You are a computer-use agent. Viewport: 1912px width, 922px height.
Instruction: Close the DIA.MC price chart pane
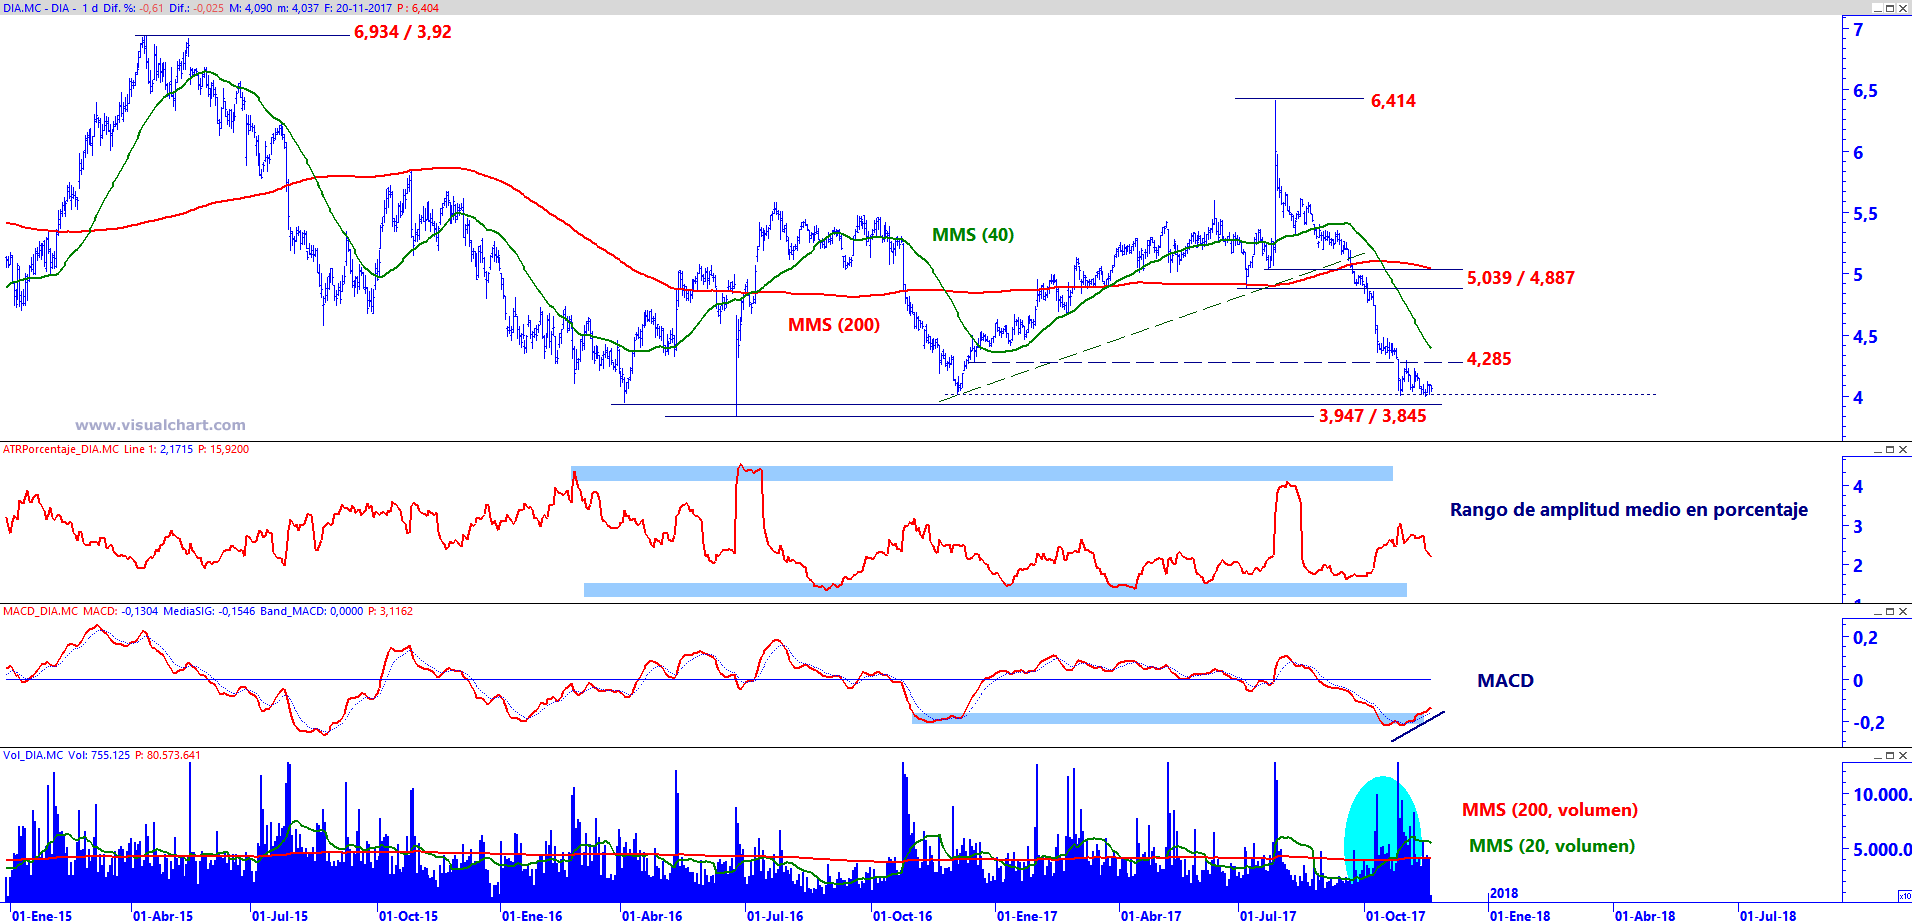pyautogui.click(x=1903, y=8)
